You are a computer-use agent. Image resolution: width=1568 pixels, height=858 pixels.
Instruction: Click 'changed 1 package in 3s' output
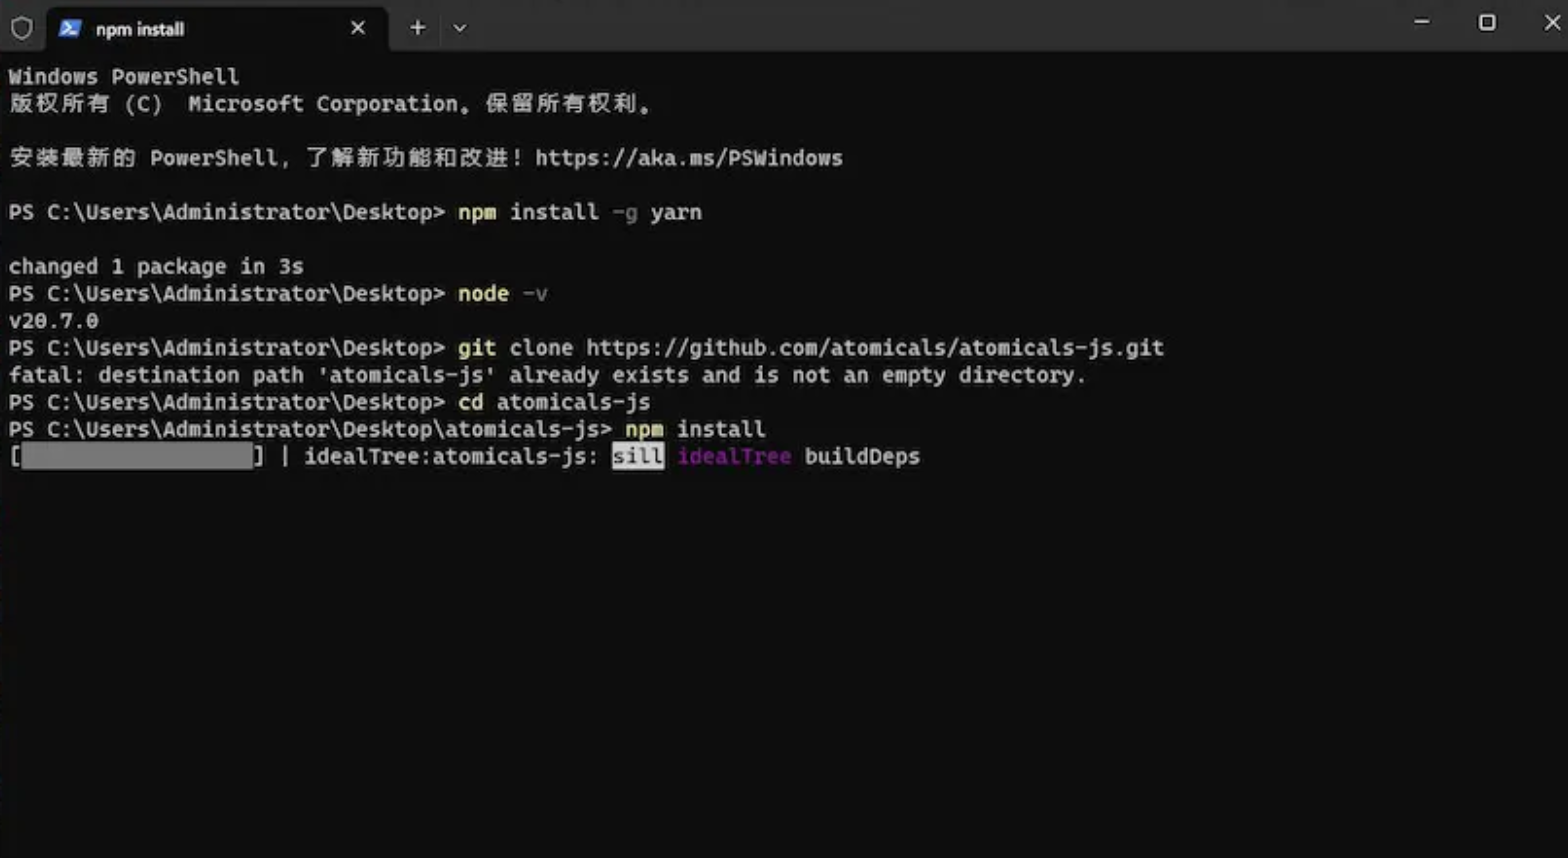click(156, 267)
